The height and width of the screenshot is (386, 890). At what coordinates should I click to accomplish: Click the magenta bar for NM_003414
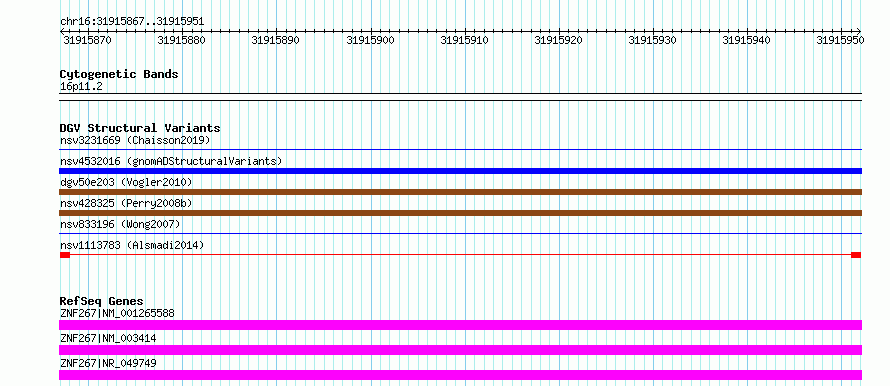[460, 350]
